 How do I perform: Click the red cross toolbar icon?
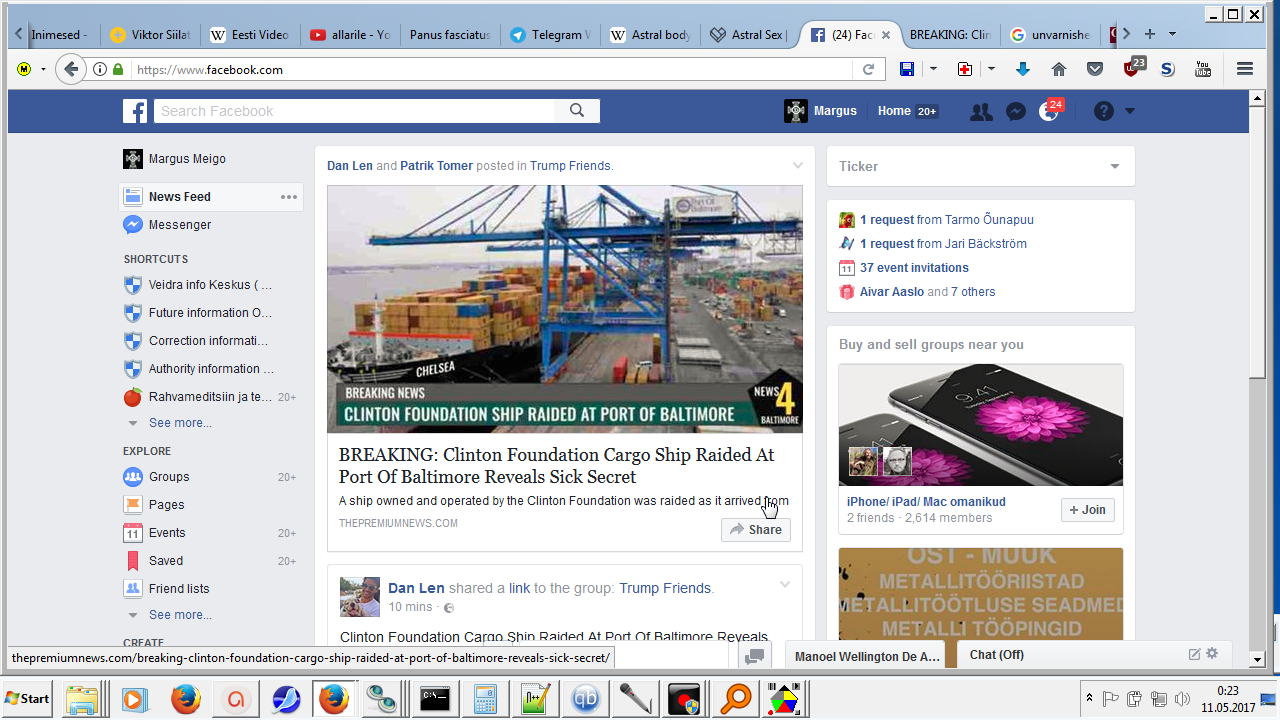point(965,69)
